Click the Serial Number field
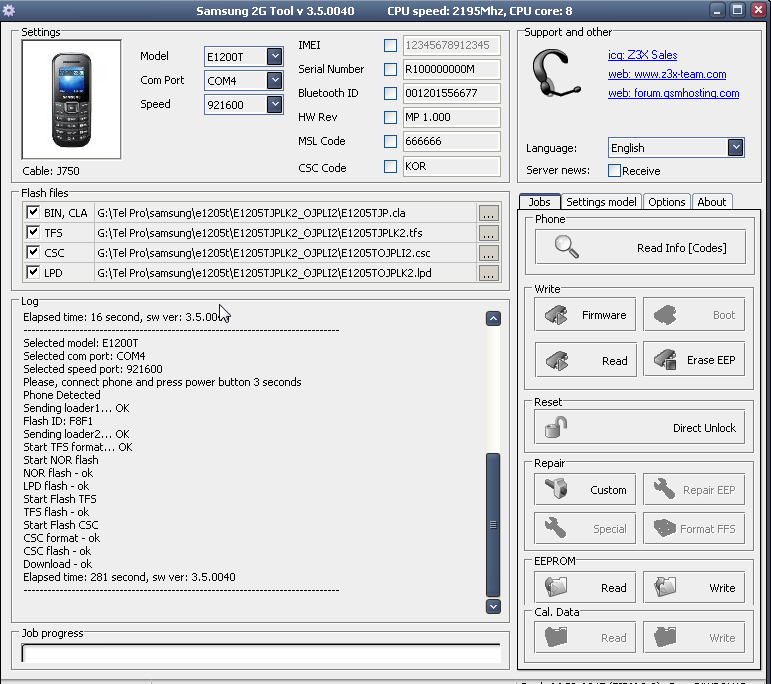The image size is (771, 684). tap(451, 69)
